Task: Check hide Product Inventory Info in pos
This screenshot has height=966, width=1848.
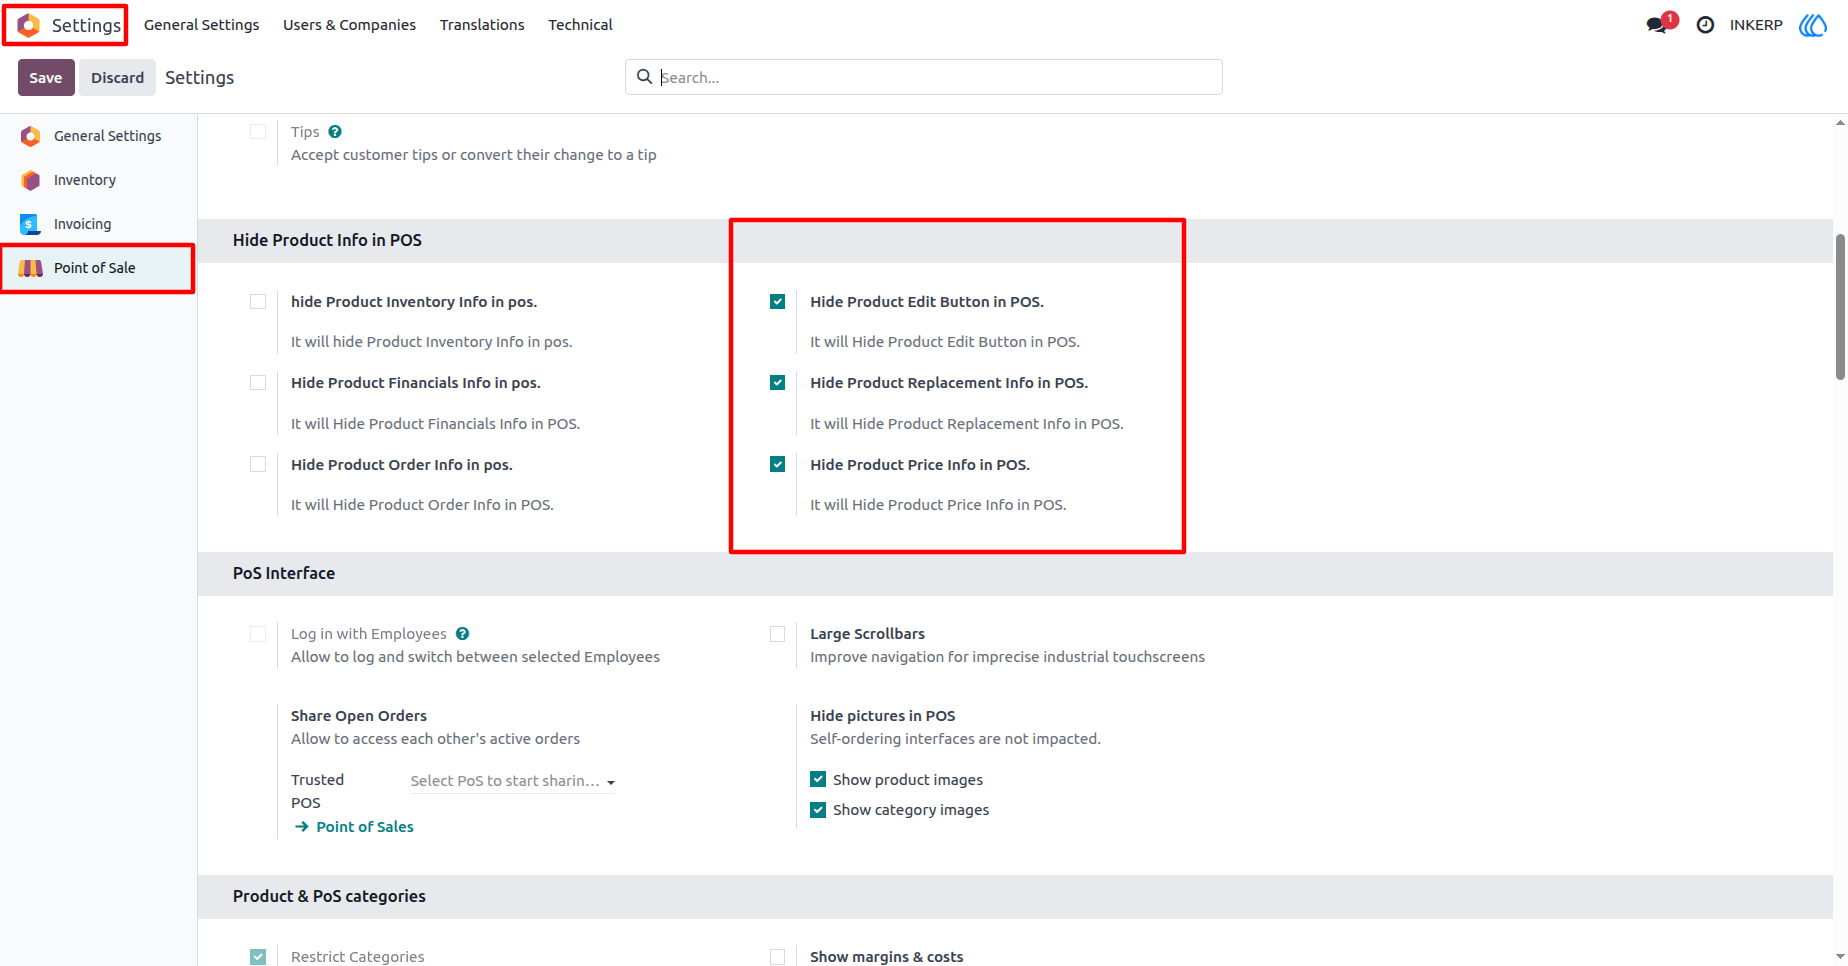Action: (258, 302)
